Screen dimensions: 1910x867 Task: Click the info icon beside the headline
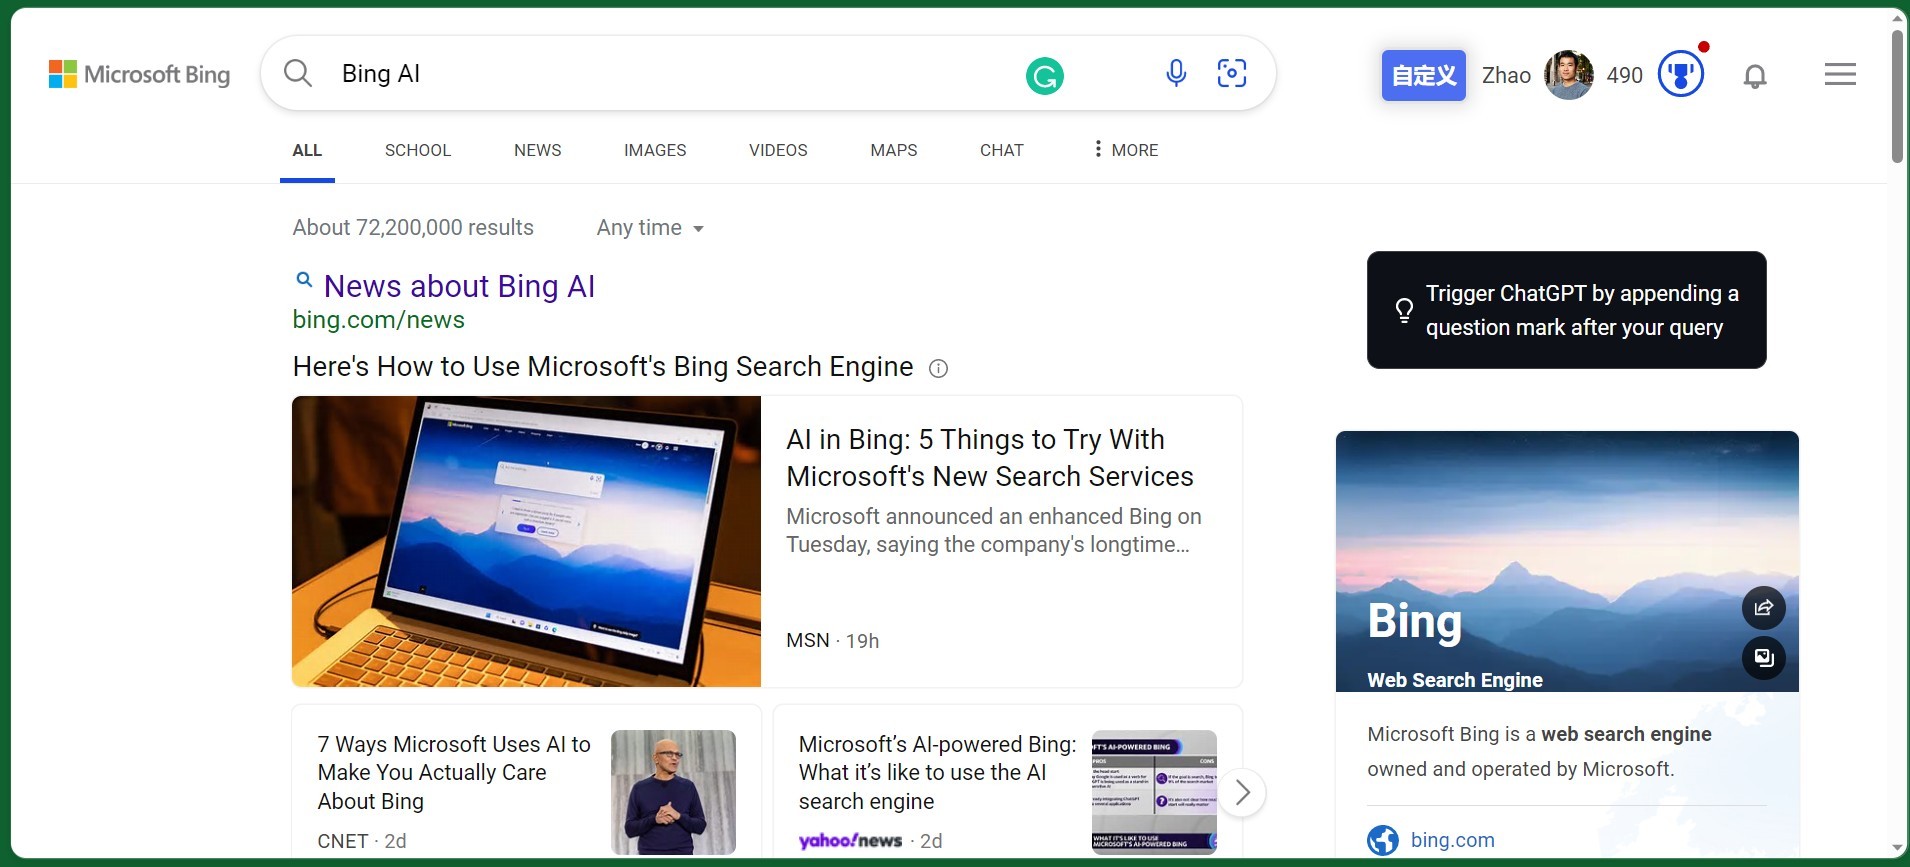[938, 368]
